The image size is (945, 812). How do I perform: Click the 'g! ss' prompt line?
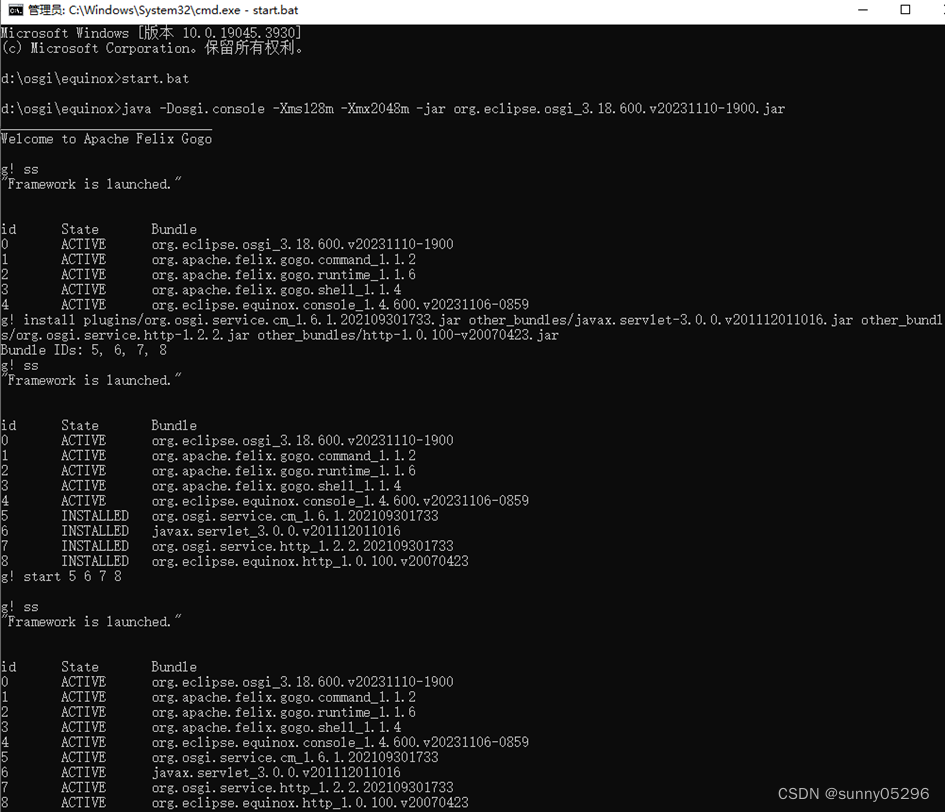[19, 169]
